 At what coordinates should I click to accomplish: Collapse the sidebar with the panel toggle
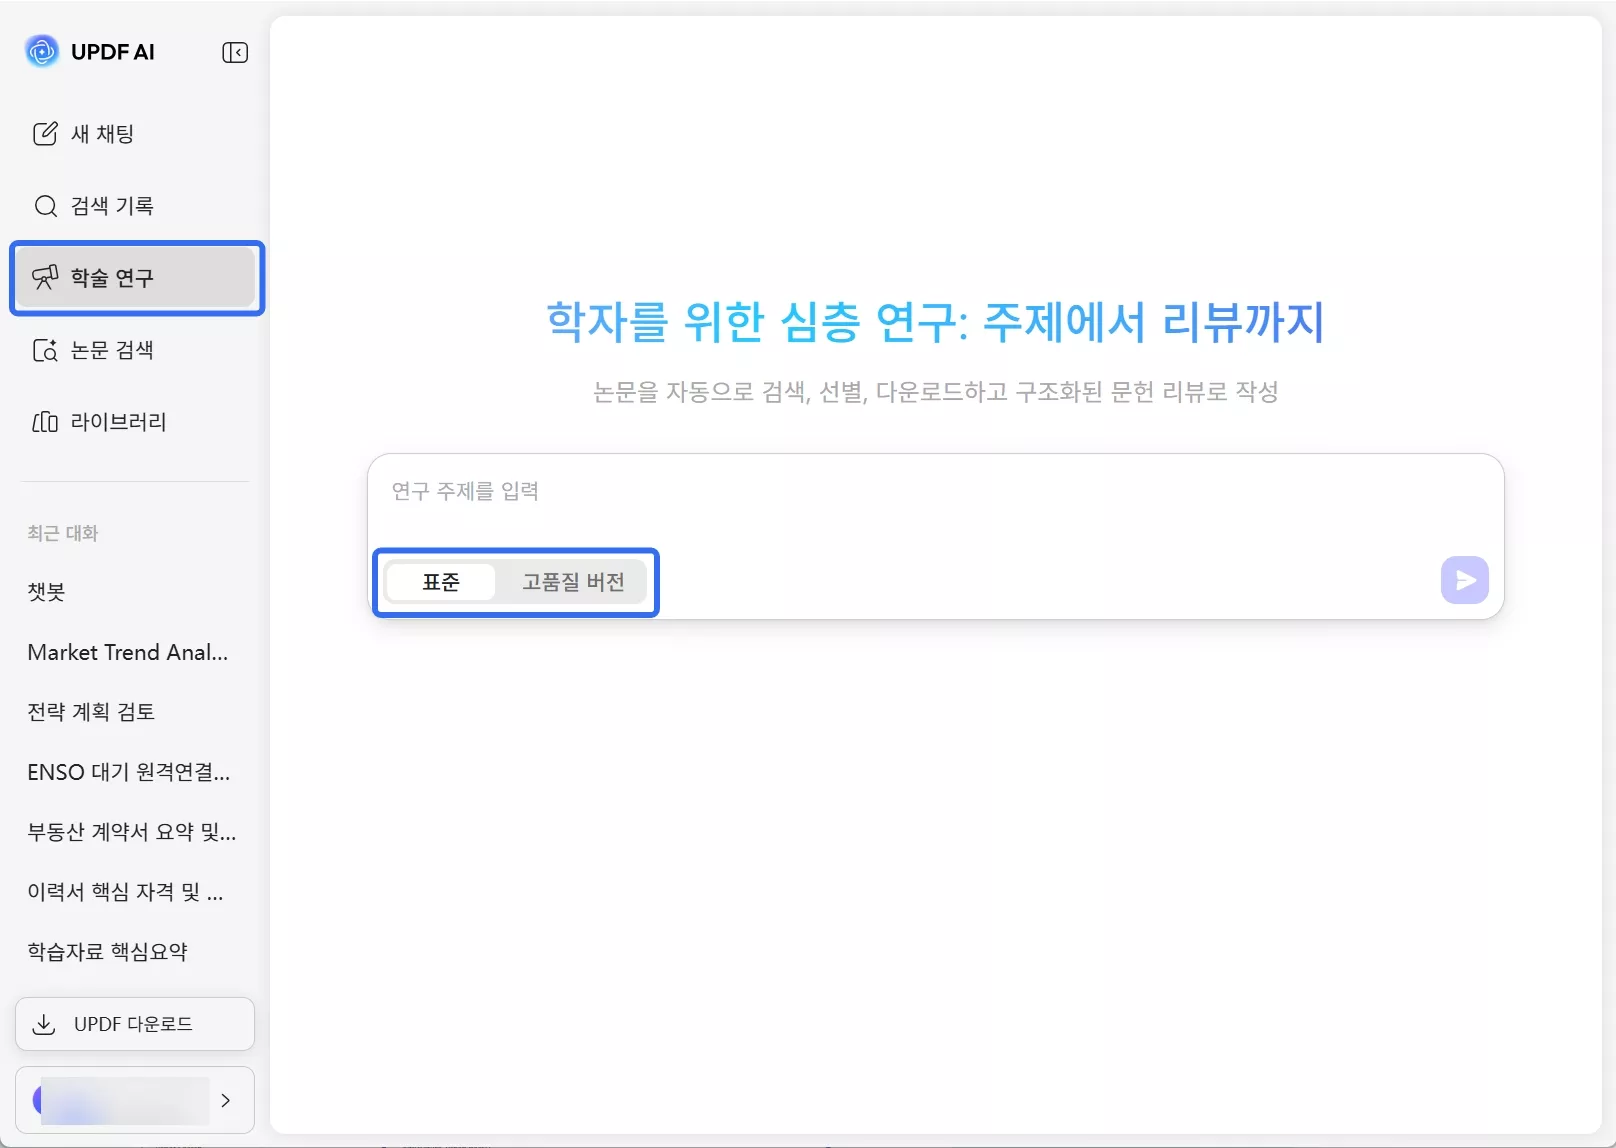[235, 52]
